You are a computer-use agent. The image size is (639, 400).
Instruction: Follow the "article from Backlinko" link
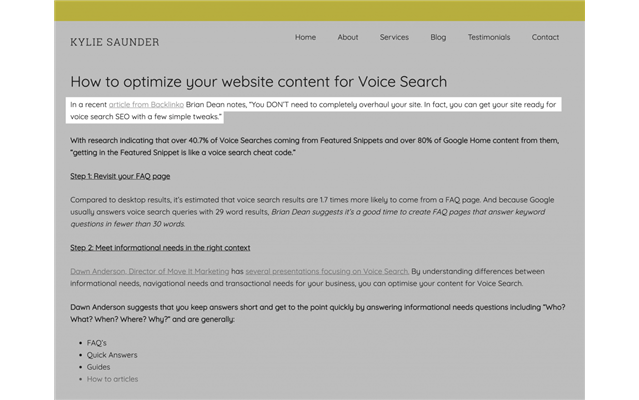pyautogui.click(x=146, y=104)
